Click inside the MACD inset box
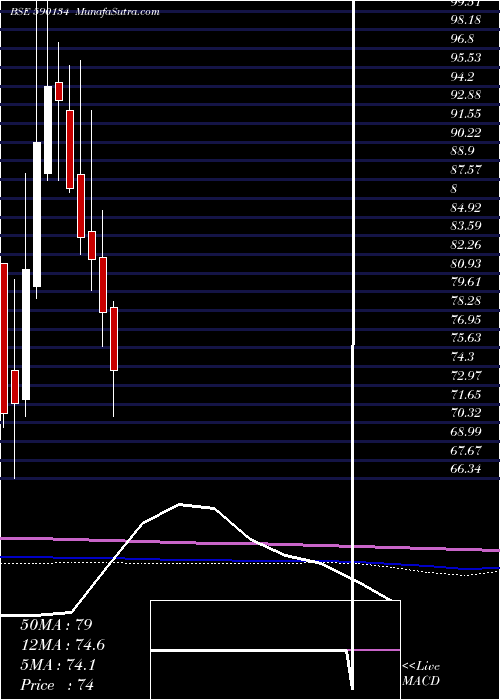Image resolution: width=500 pixels, height=700 pixels. [x=275, y=650]
